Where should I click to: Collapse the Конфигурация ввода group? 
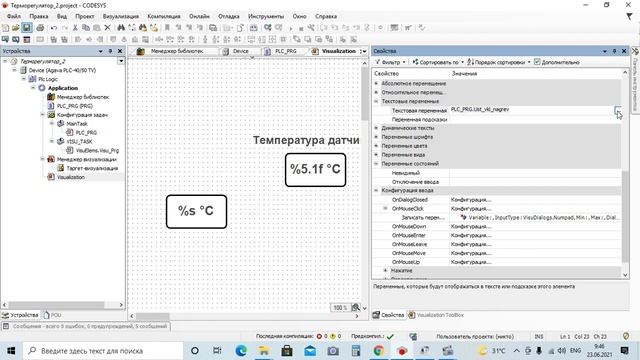click(376, 190)
